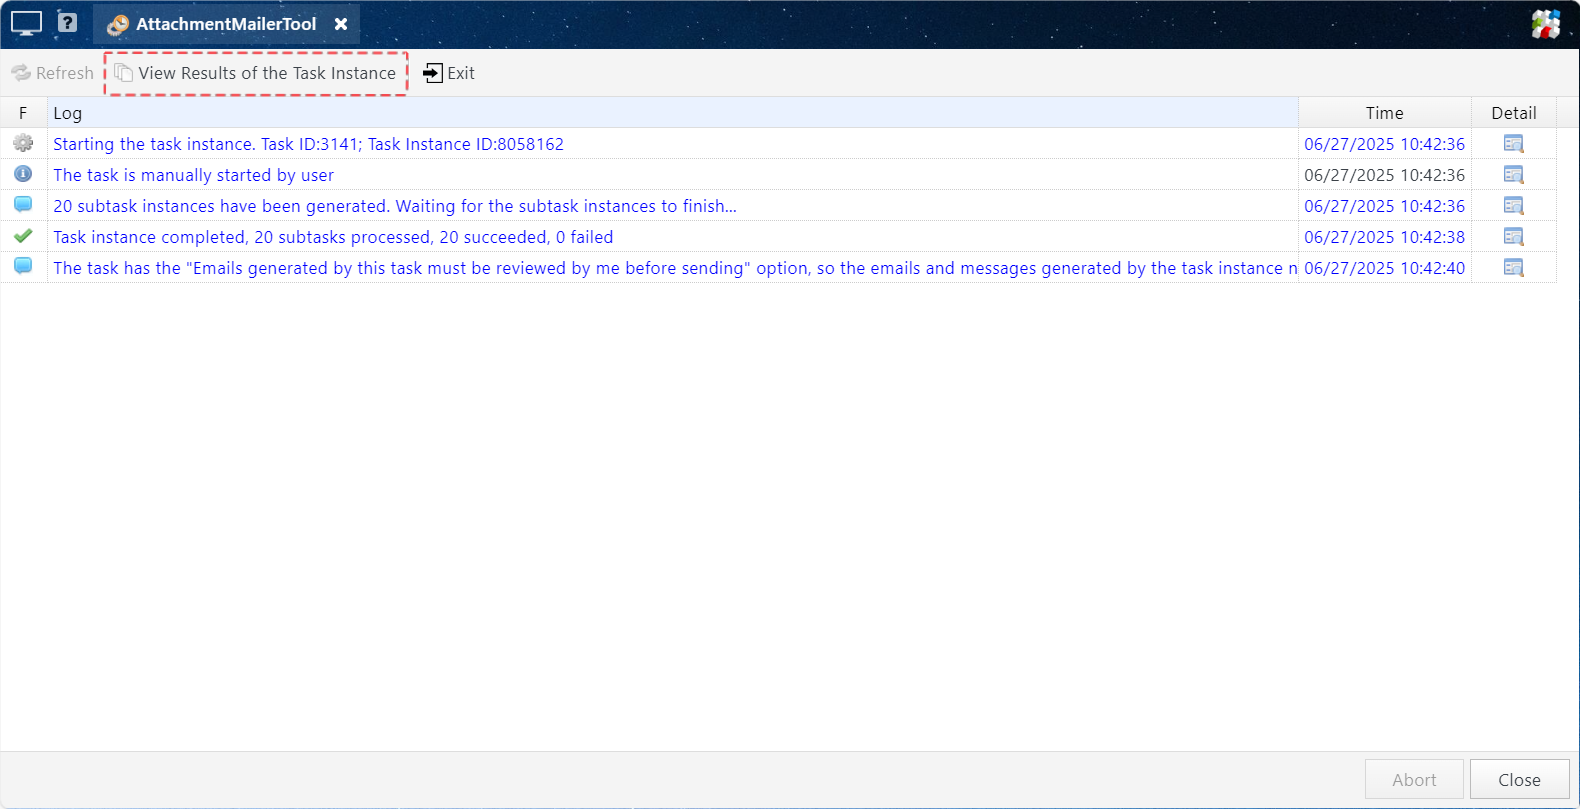
Task: Click the Exit toolbar button
Action: pyautogui.click(x=449, y=73)
